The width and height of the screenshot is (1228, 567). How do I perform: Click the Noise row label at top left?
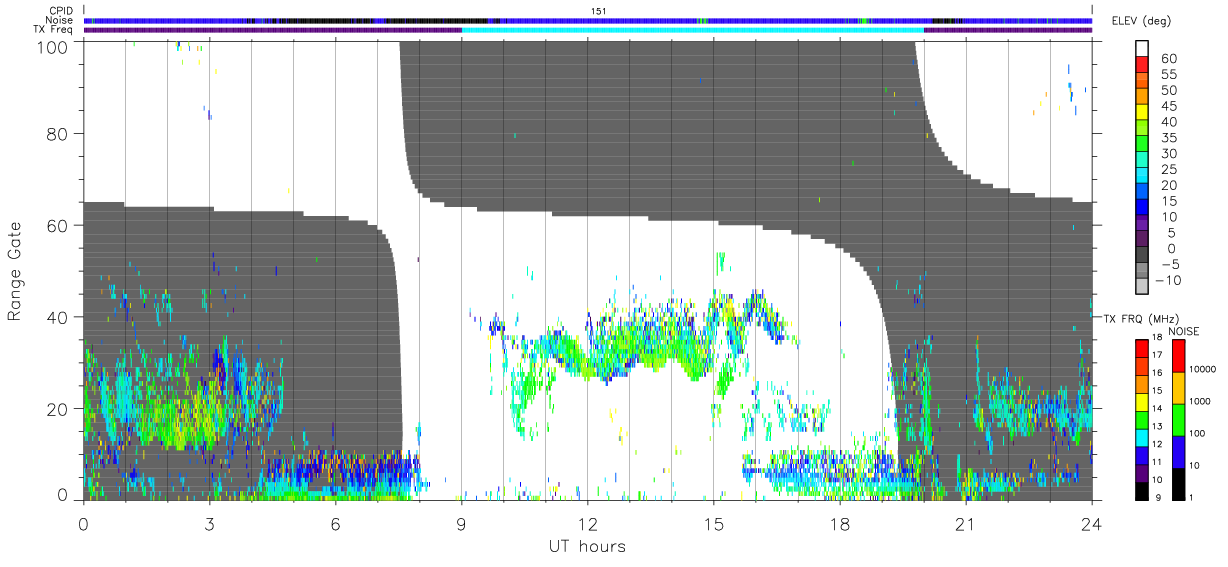pyautogui.click(x=60, y=20)
